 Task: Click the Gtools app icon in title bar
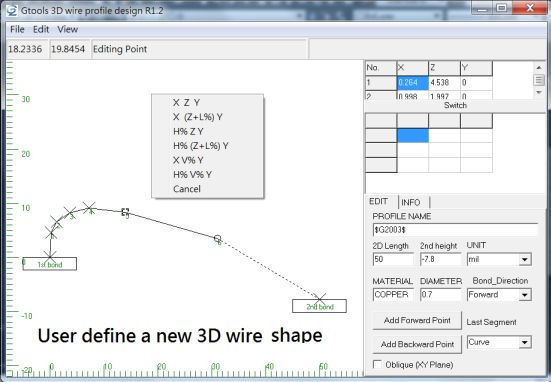[12, 10]
